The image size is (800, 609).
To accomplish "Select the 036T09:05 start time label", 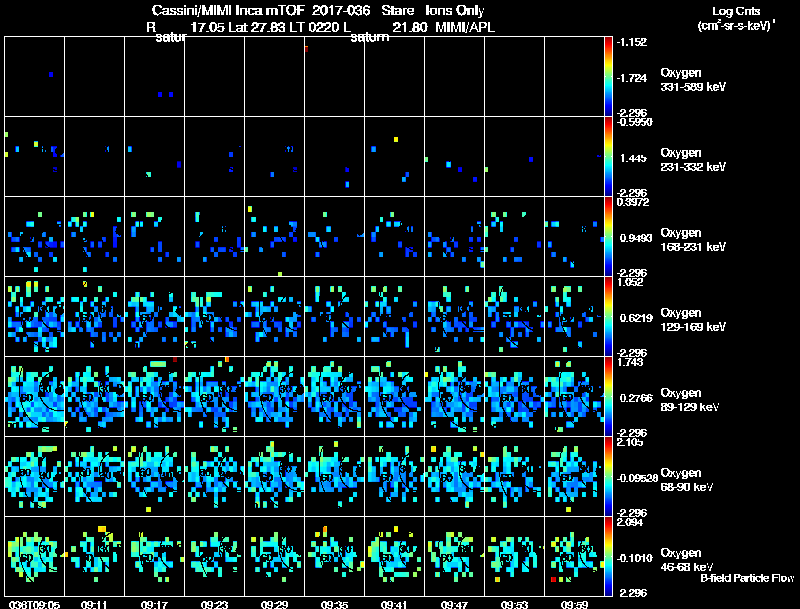I will coord(34,604).
